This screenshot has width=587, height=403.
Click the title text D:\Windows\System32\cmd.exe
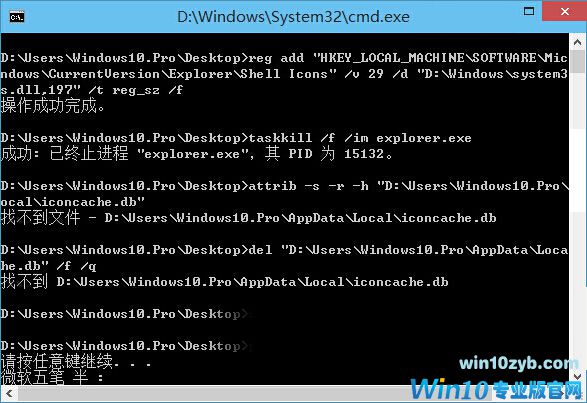pos(293,17)
